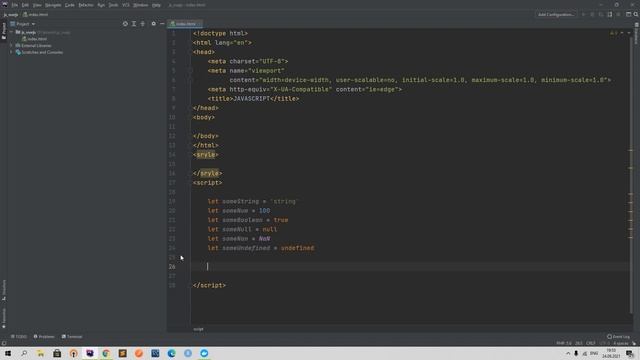Click the CRLF line separator status entry
This screenshot has height=360, width=640.
tap(591, 343)
